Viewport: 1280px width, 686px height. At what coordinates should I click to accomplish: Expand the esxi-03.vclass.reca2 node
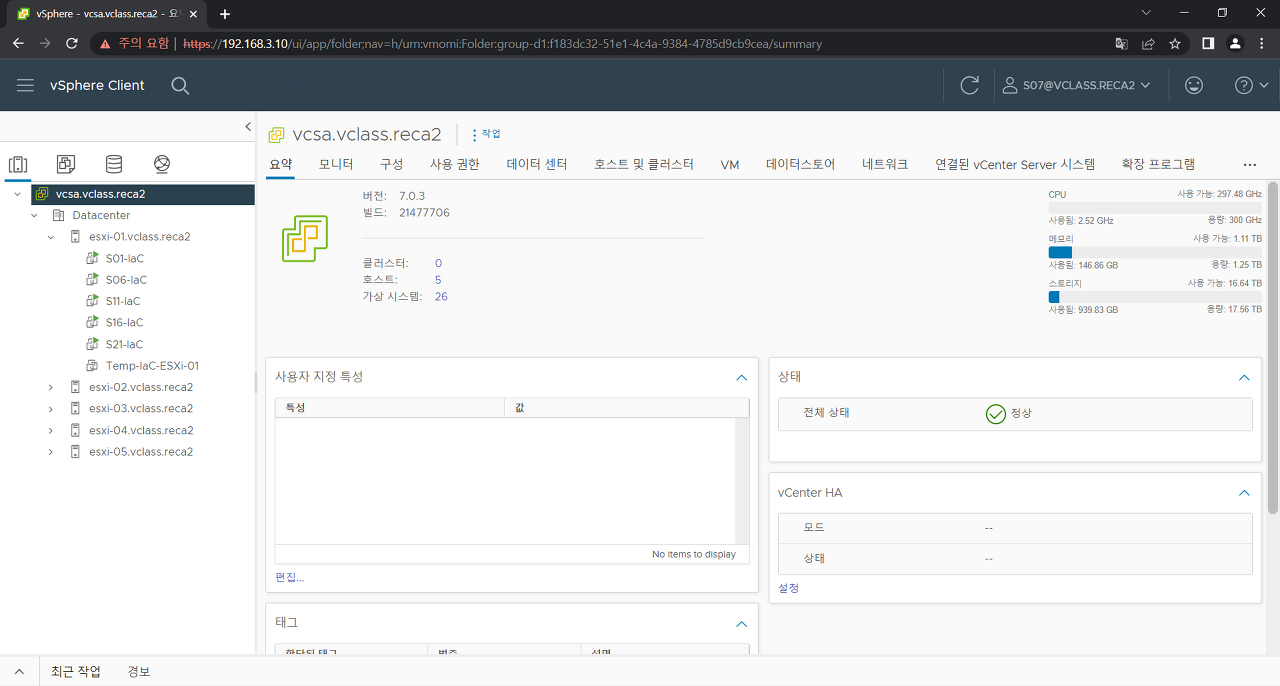click(51, 408)
